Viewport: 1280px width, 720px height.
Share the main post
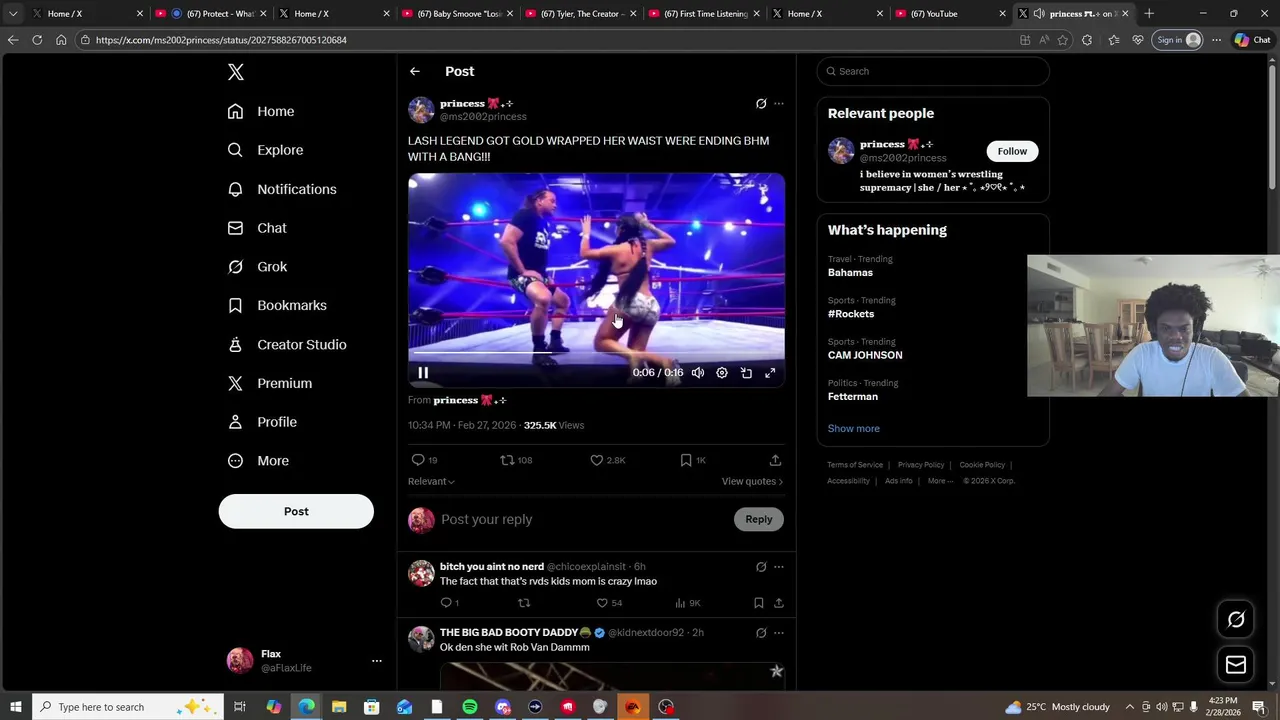[x=775, y=460]
